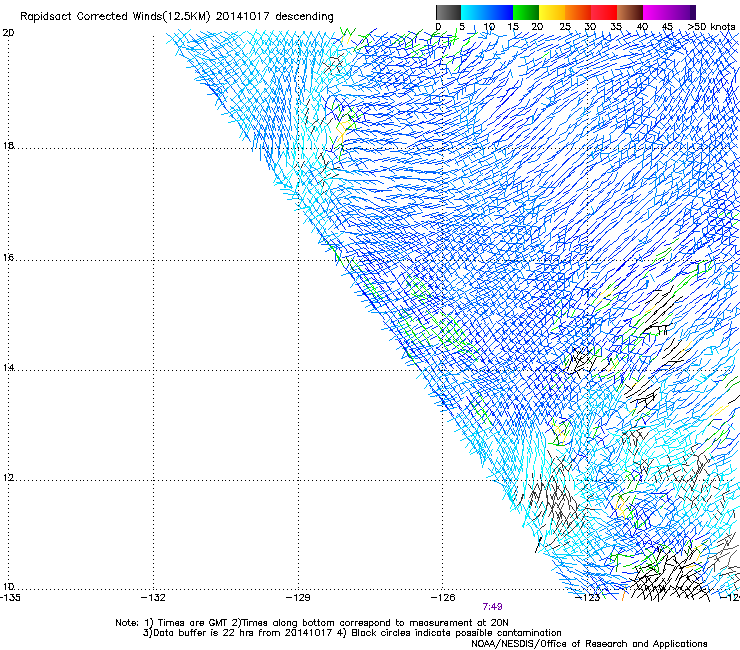Click the red 30-35 knots legend swatch
Image resolution: width=740 pixels, height=650 pixels.
604,12
